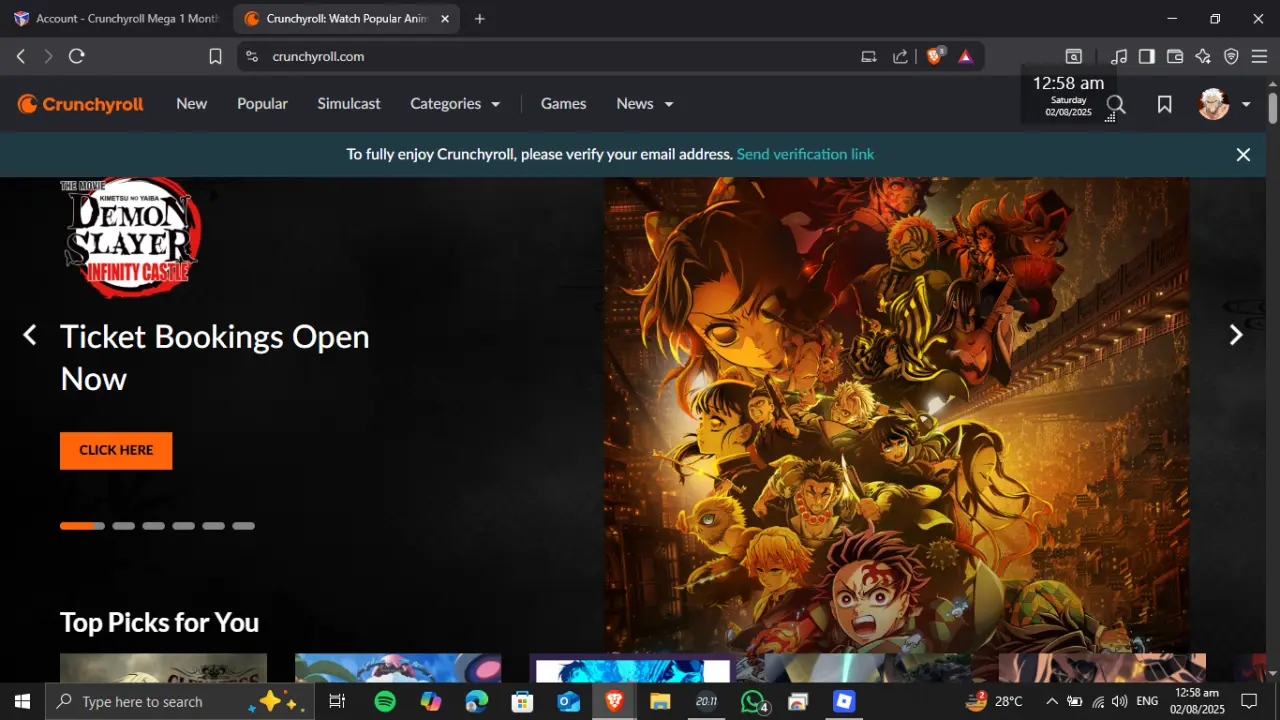This screenshot has height=720, width=1280.
Task: Select the sixth carousel indicator
Action: 243,526
